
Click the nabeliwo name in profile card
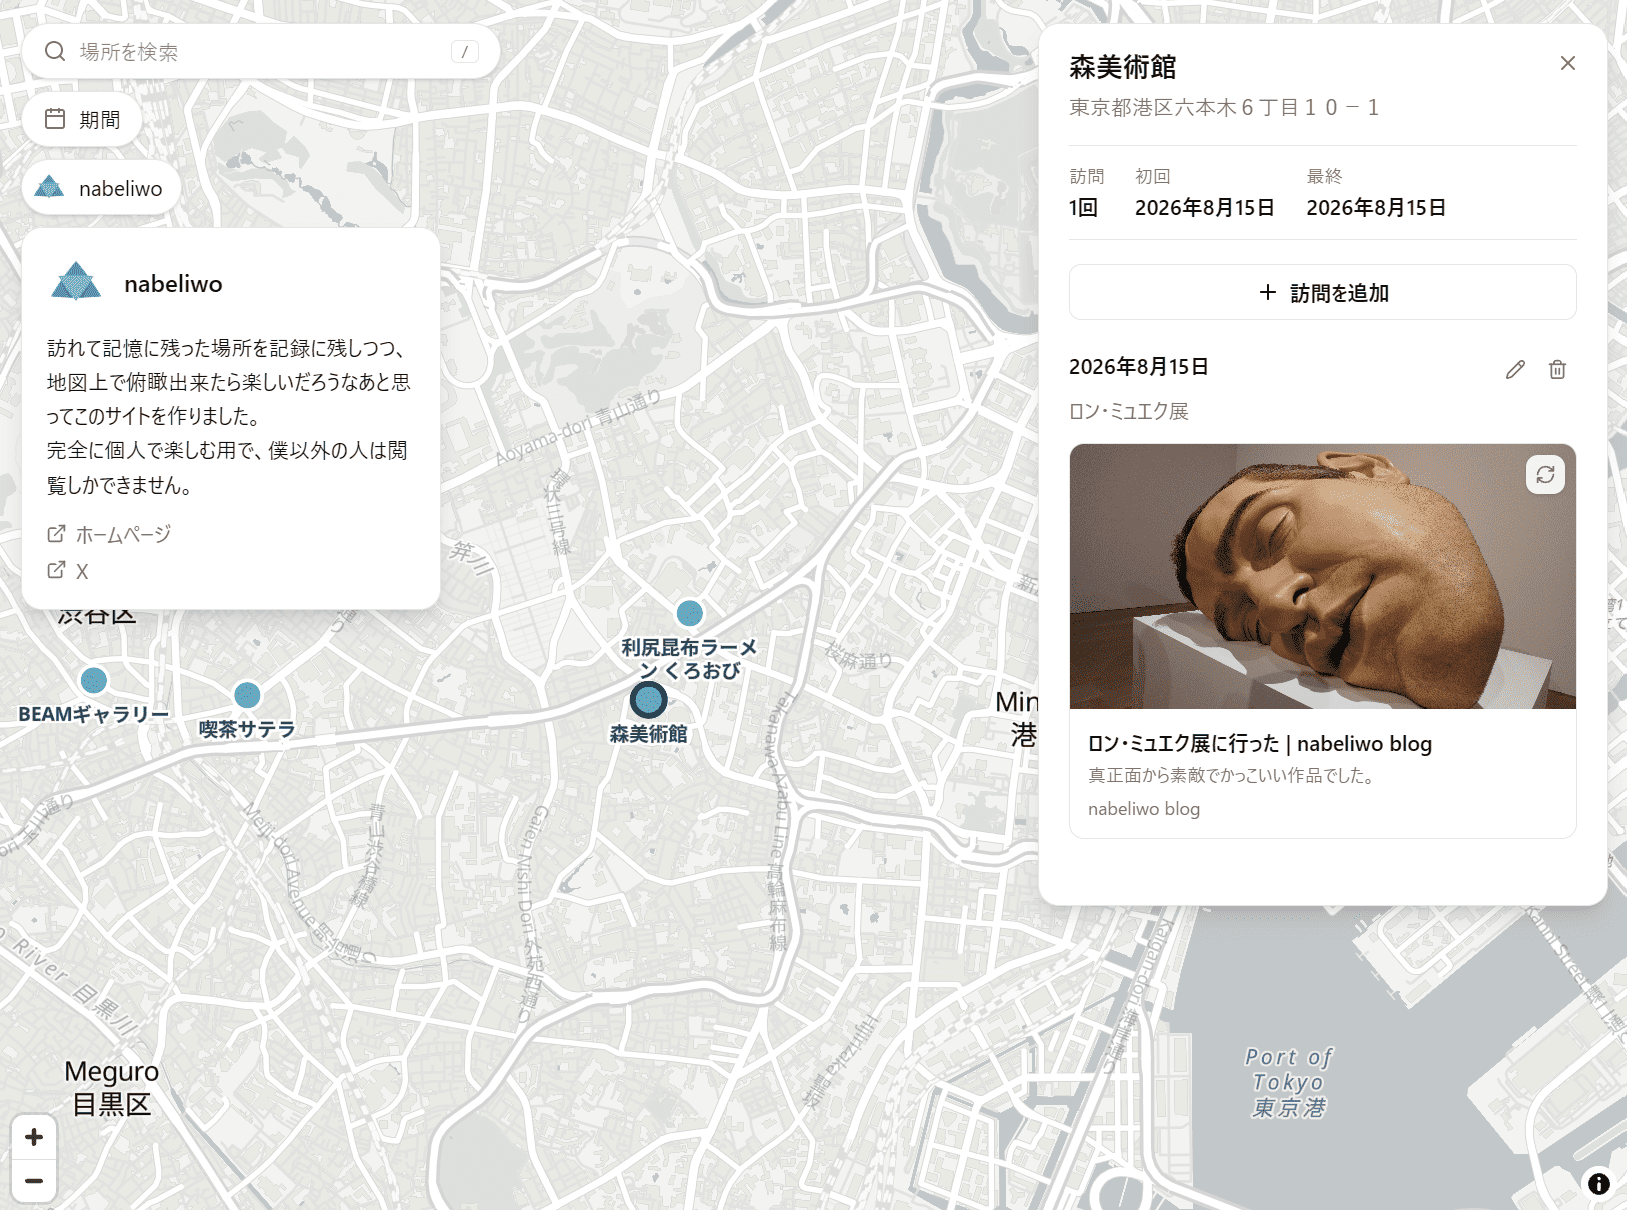coord(174,284)
